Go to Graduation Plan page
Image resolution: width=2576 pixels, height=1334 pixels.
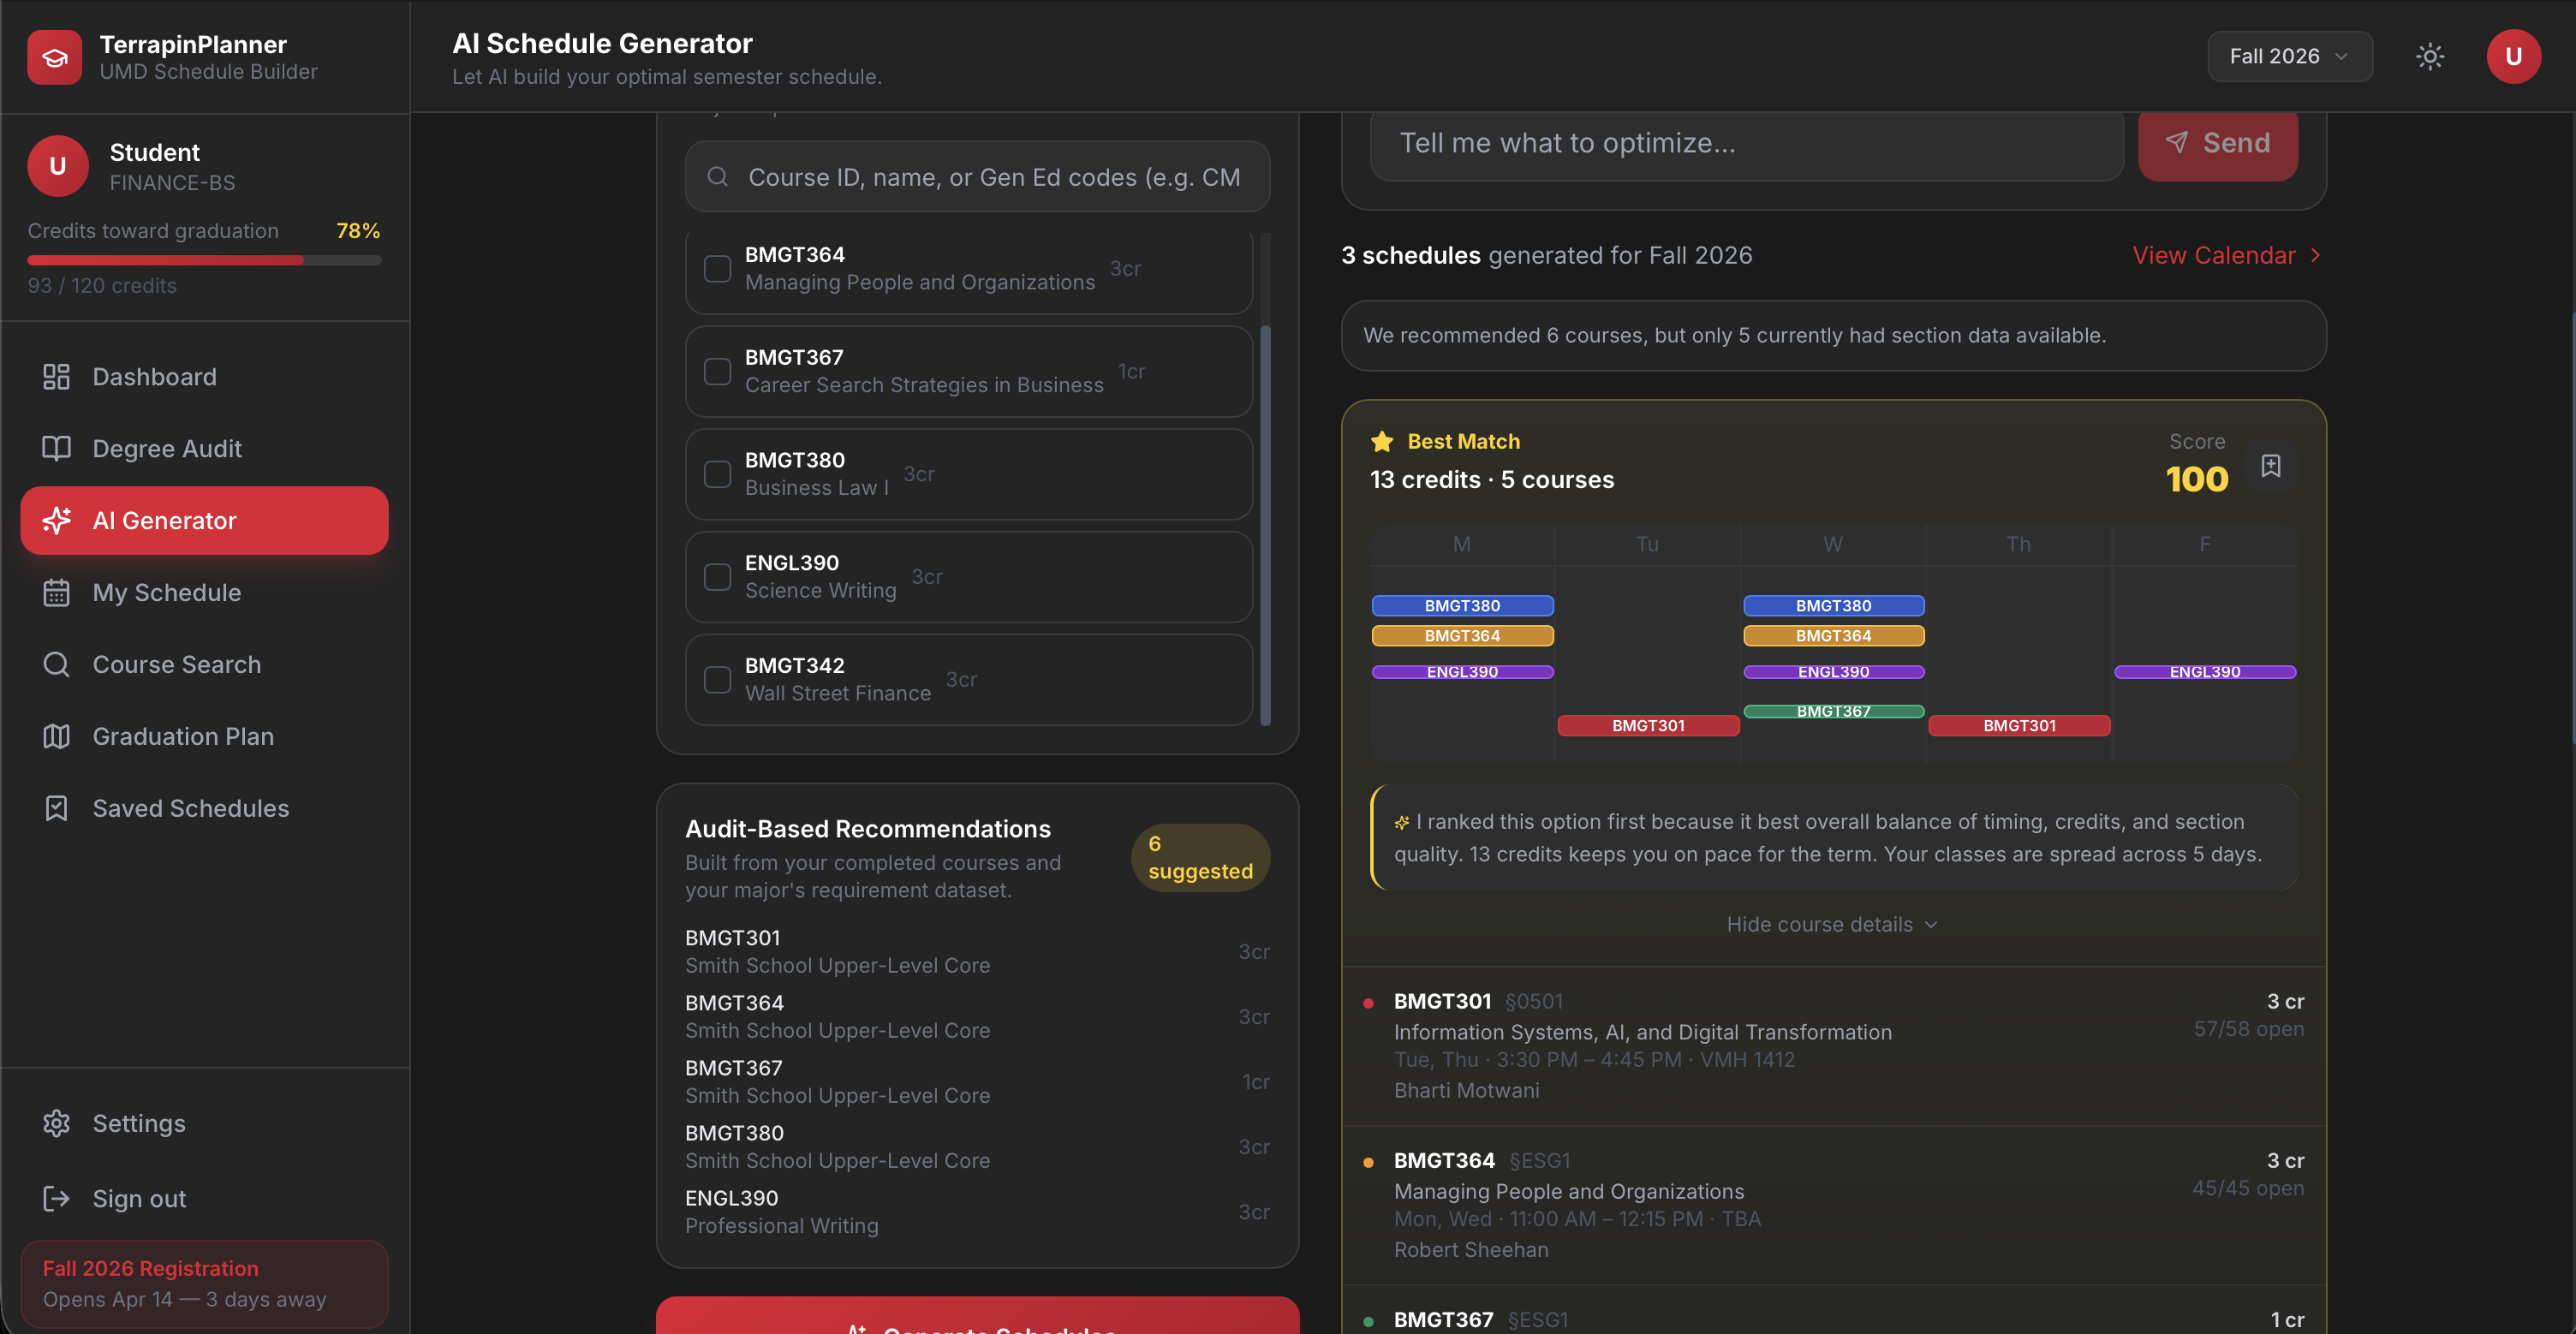pos(183,736)
